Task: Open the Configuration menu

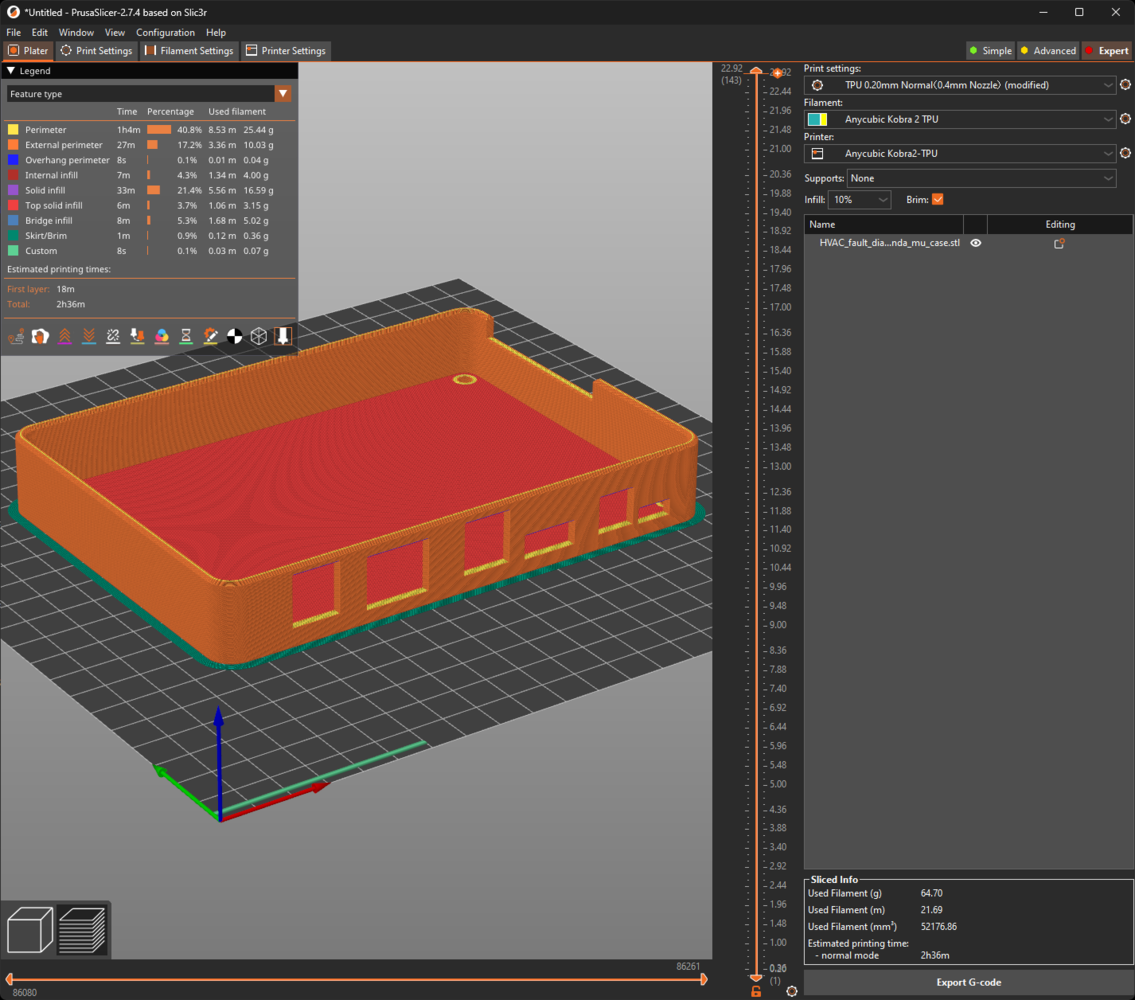Action: pos(165,33)
